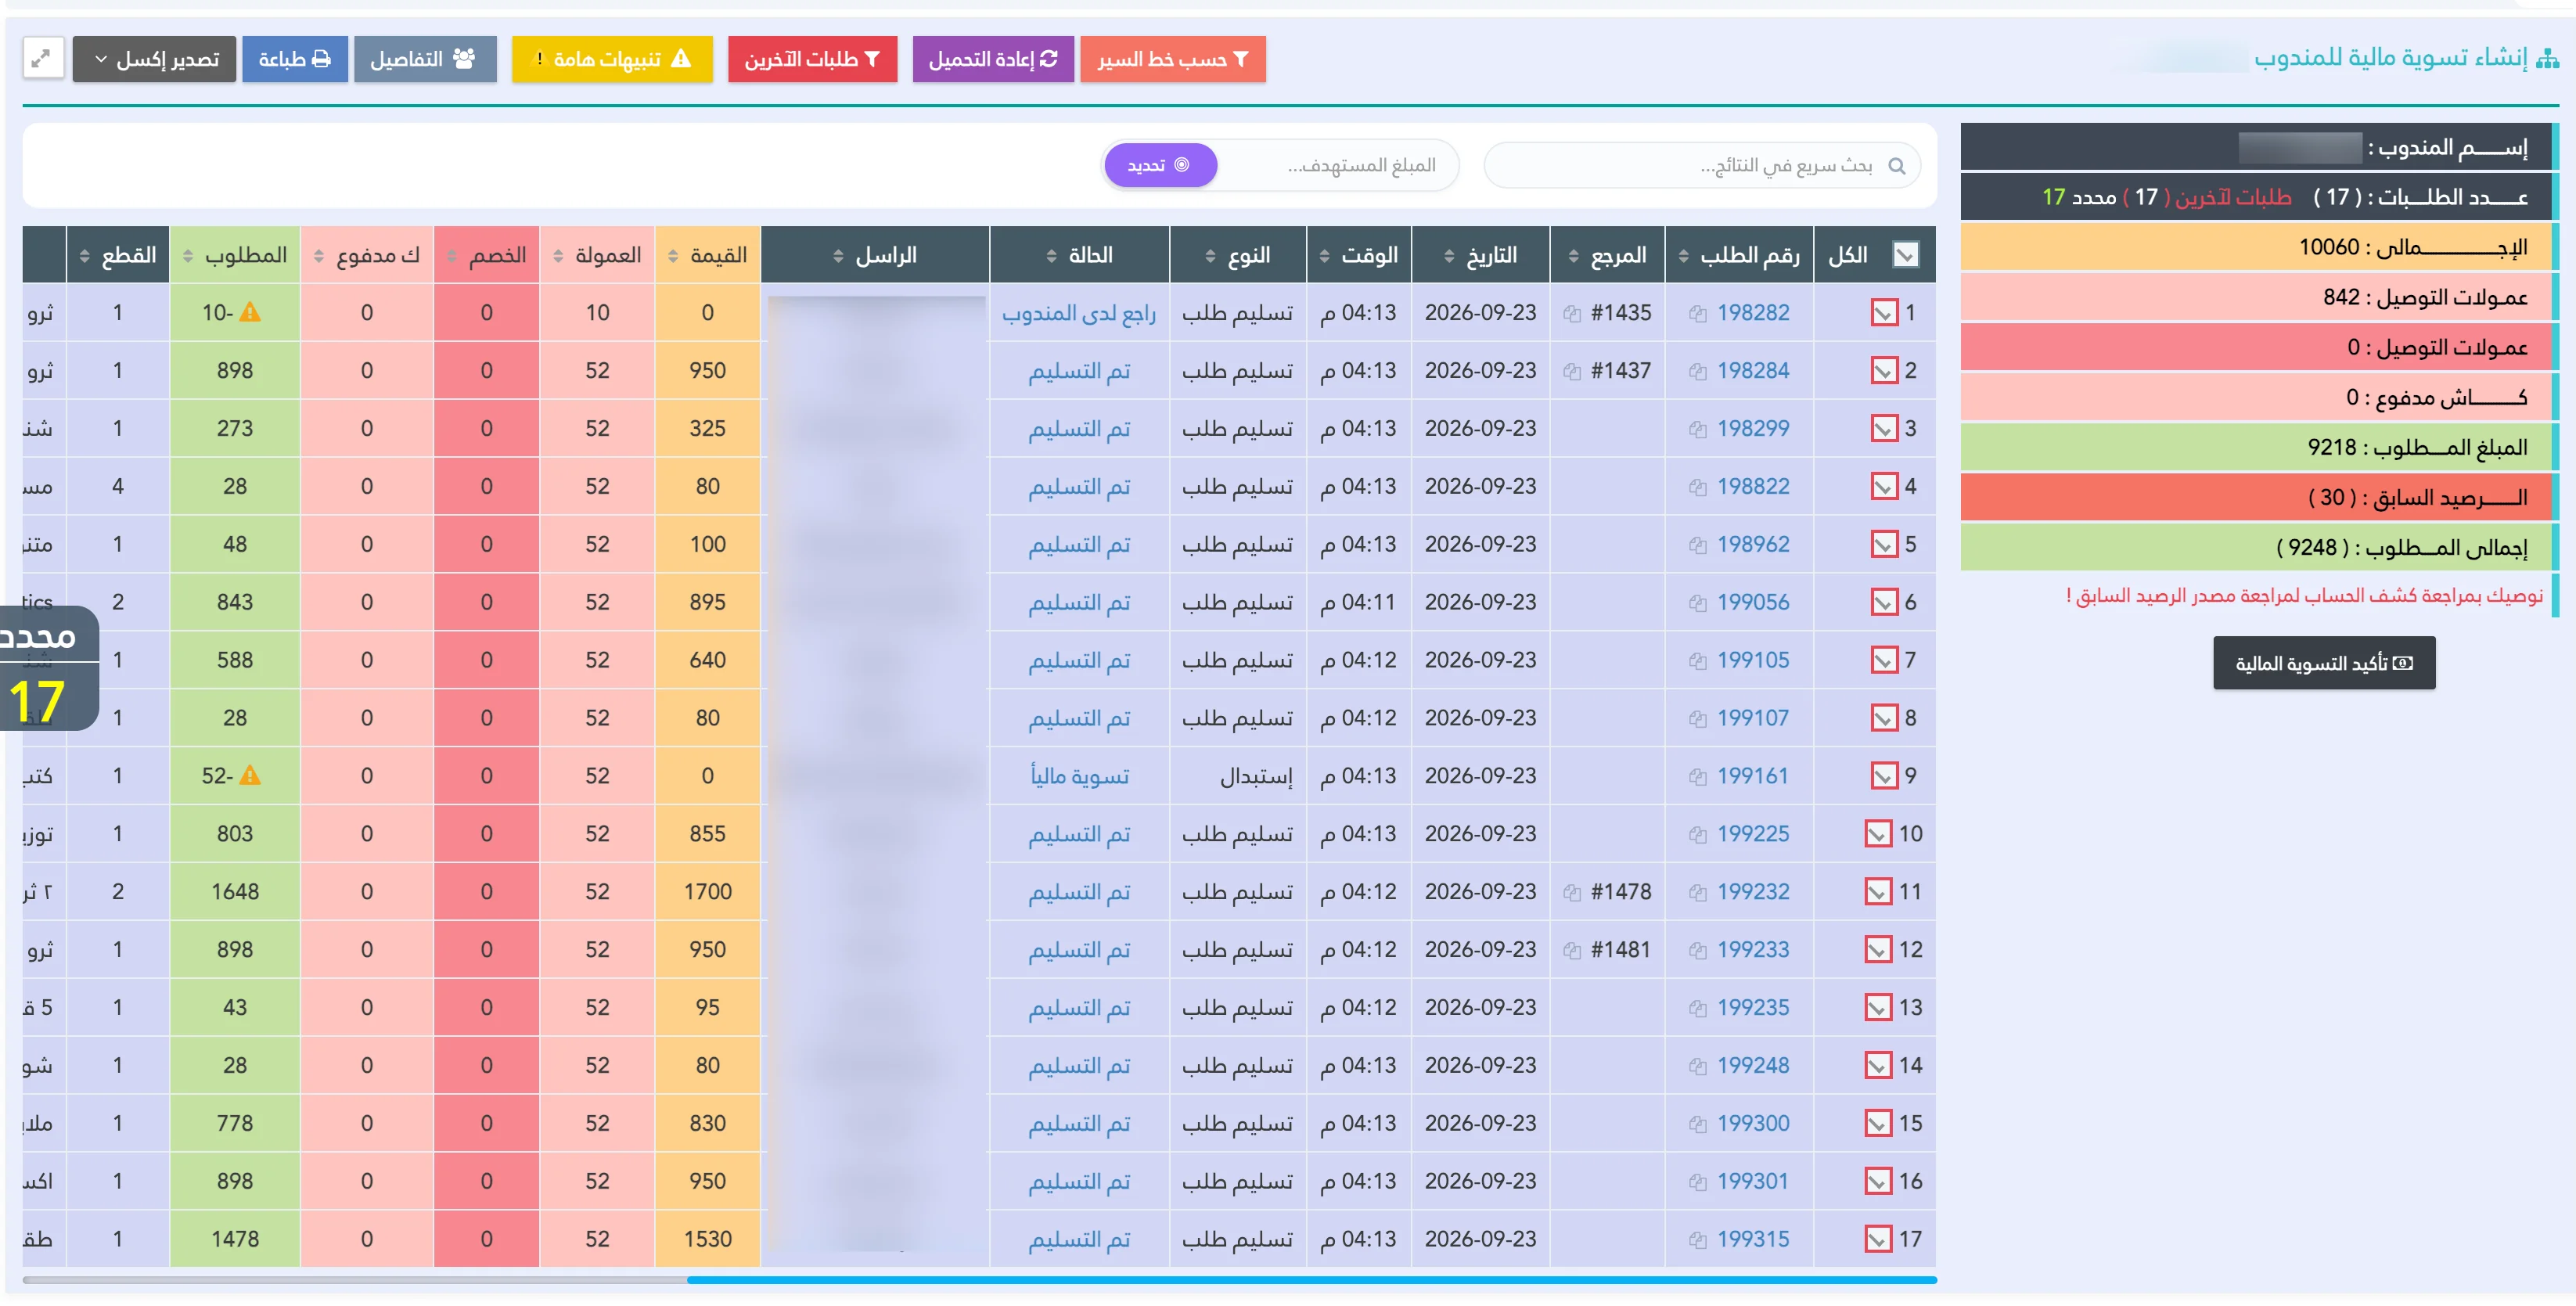Copy icon next to order 198962

(1697, 546)
